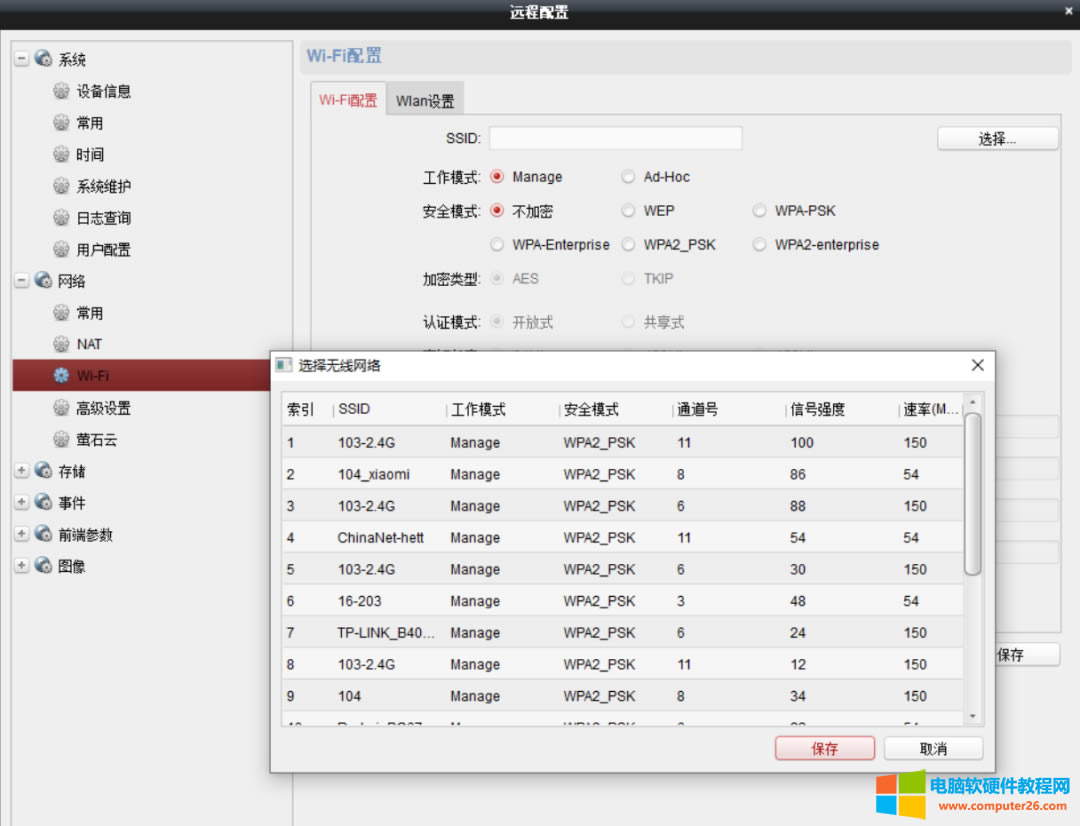Sort list by 信号强度 column header

[817, 409]
